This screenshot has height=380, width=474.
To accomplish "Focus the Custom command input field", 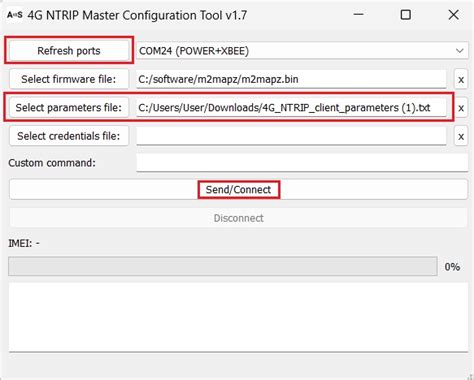I will click(x=302, y=163).
